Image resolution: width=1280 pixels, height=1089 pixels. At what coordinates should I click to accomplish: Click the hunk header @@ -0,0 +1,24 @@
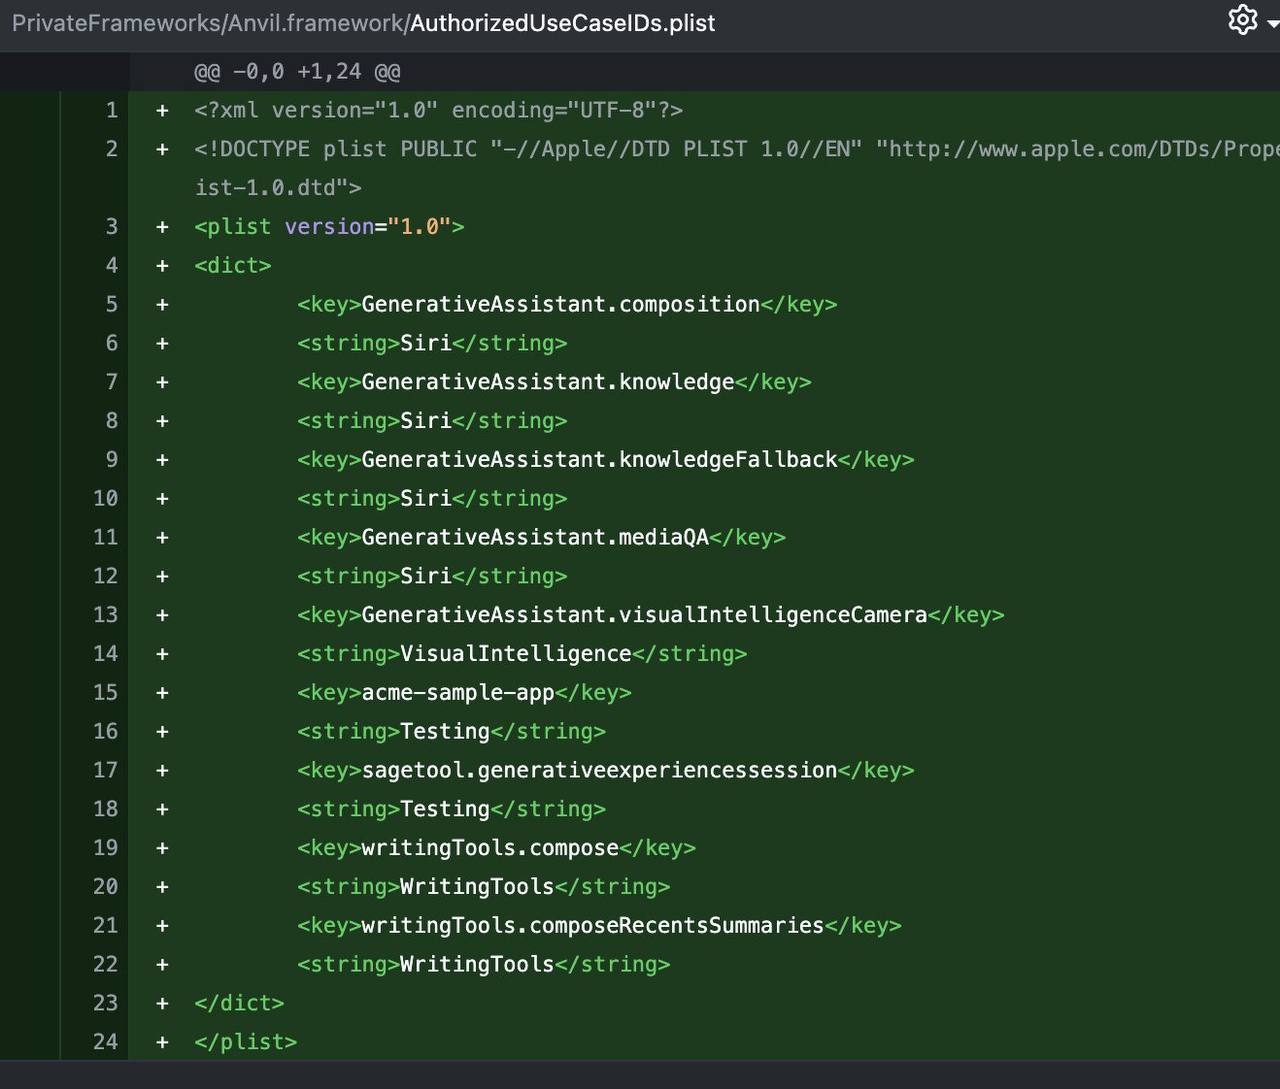coord(297,72)
